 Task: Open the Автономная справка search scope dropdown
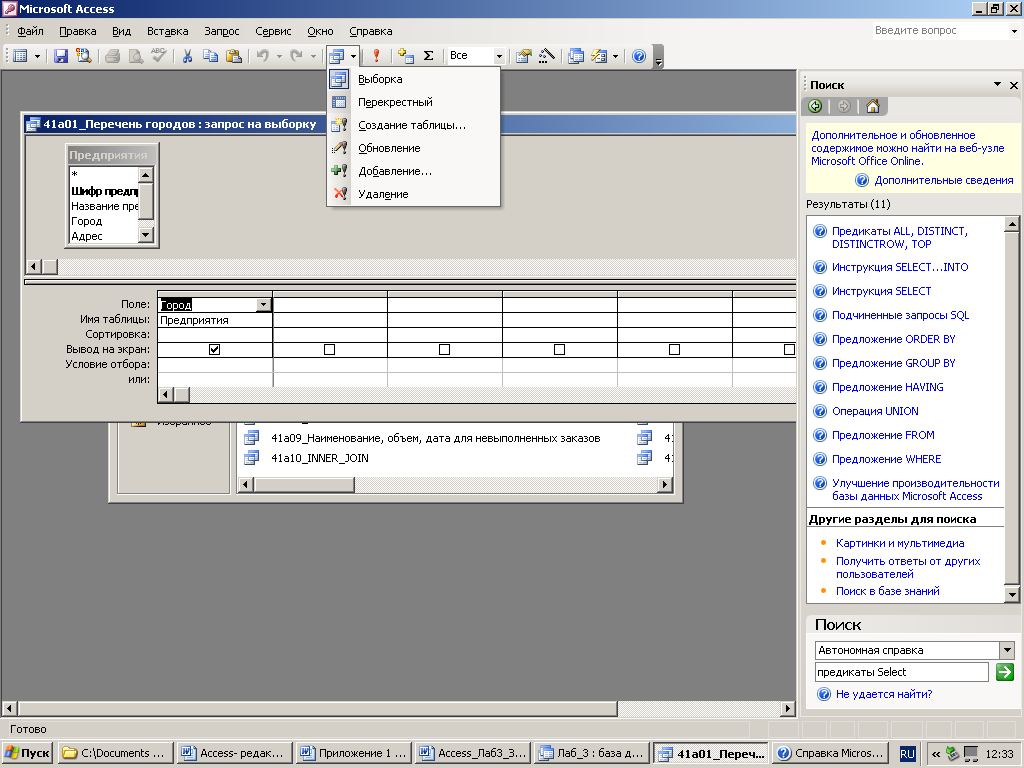point(1006,650)
